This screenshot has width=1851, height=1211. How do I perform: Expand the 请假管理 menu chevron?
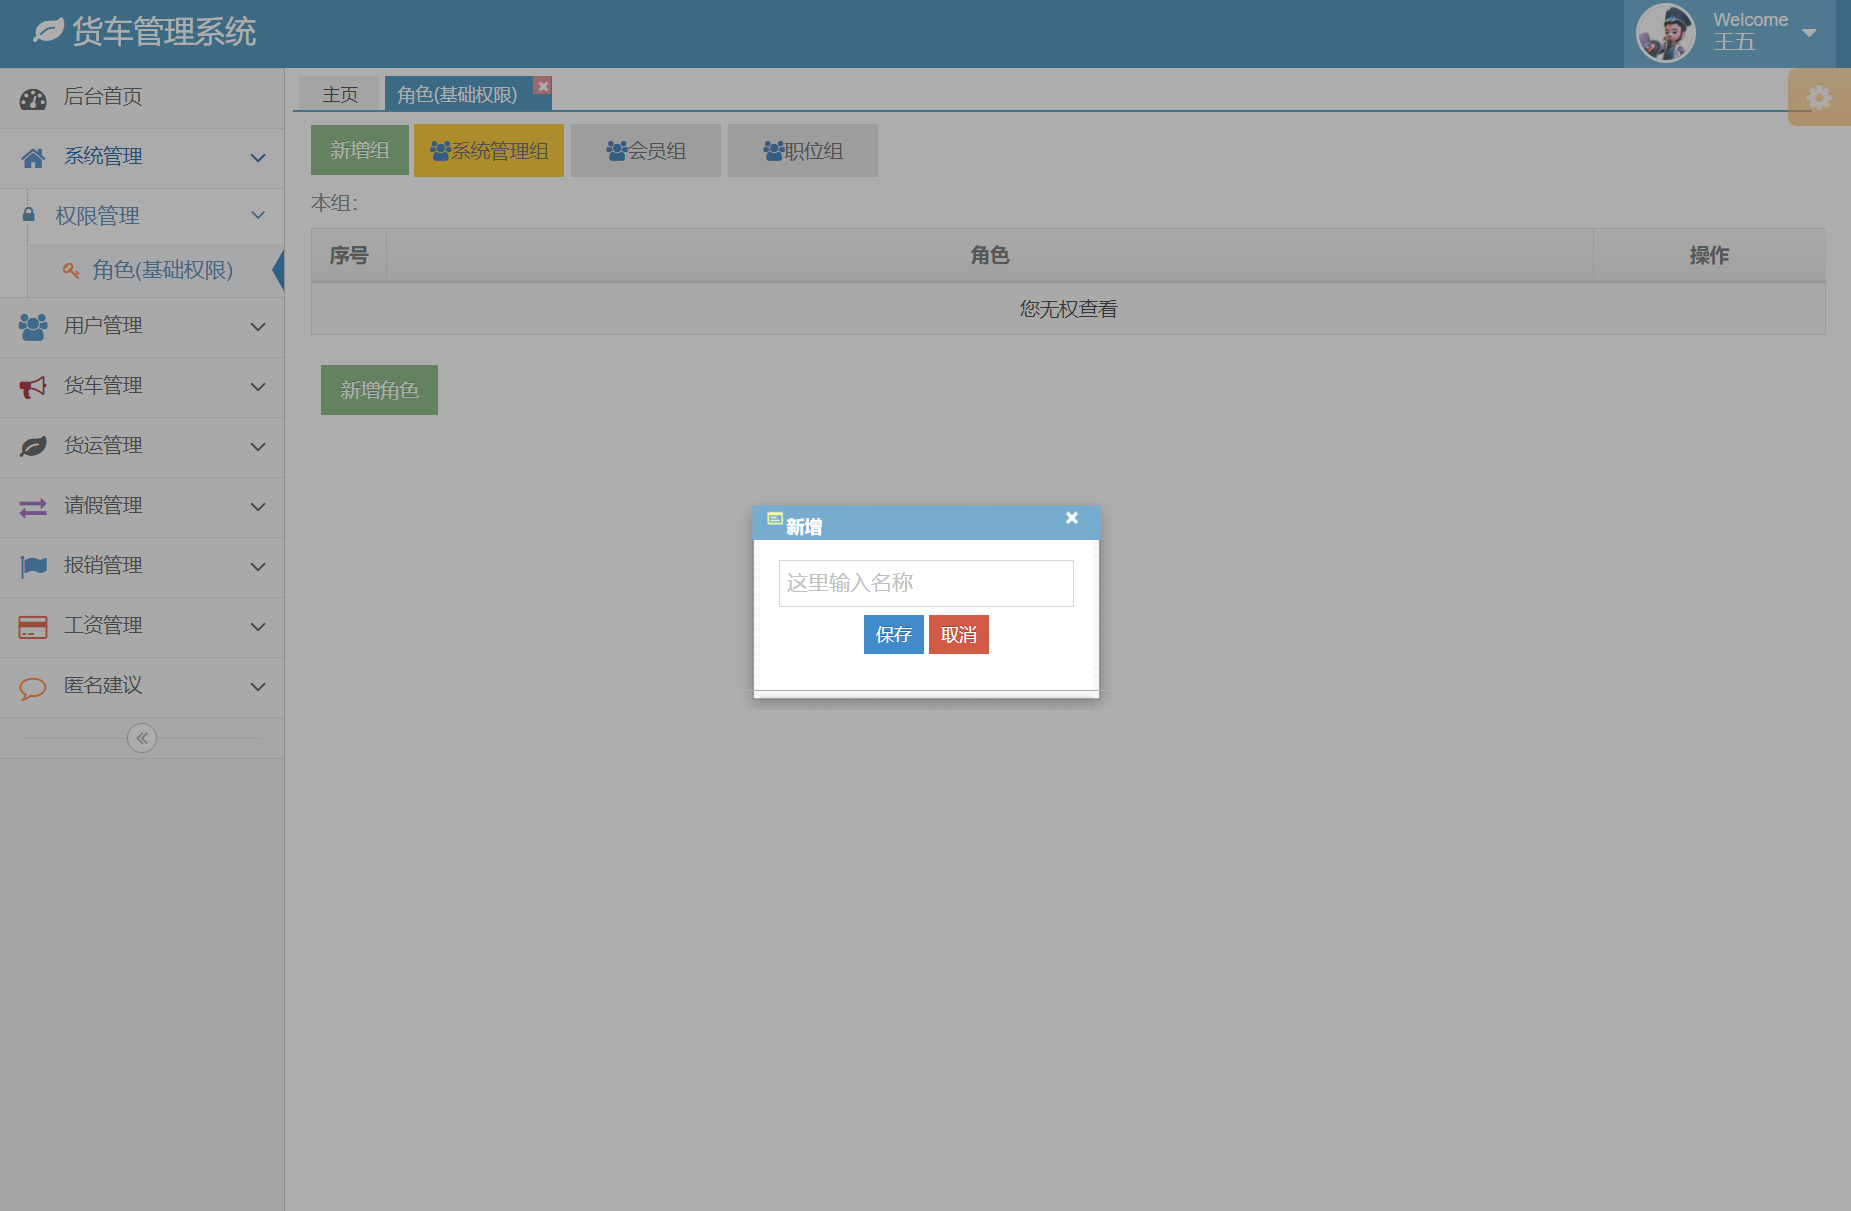258,507
